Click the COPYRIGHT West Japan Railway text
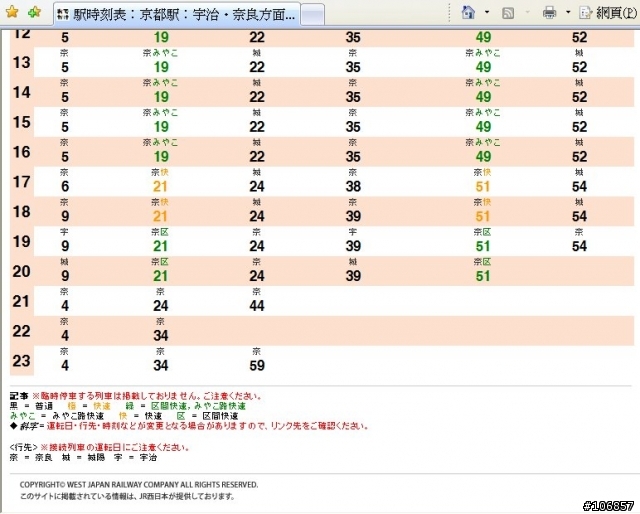 tap(139, 485)
